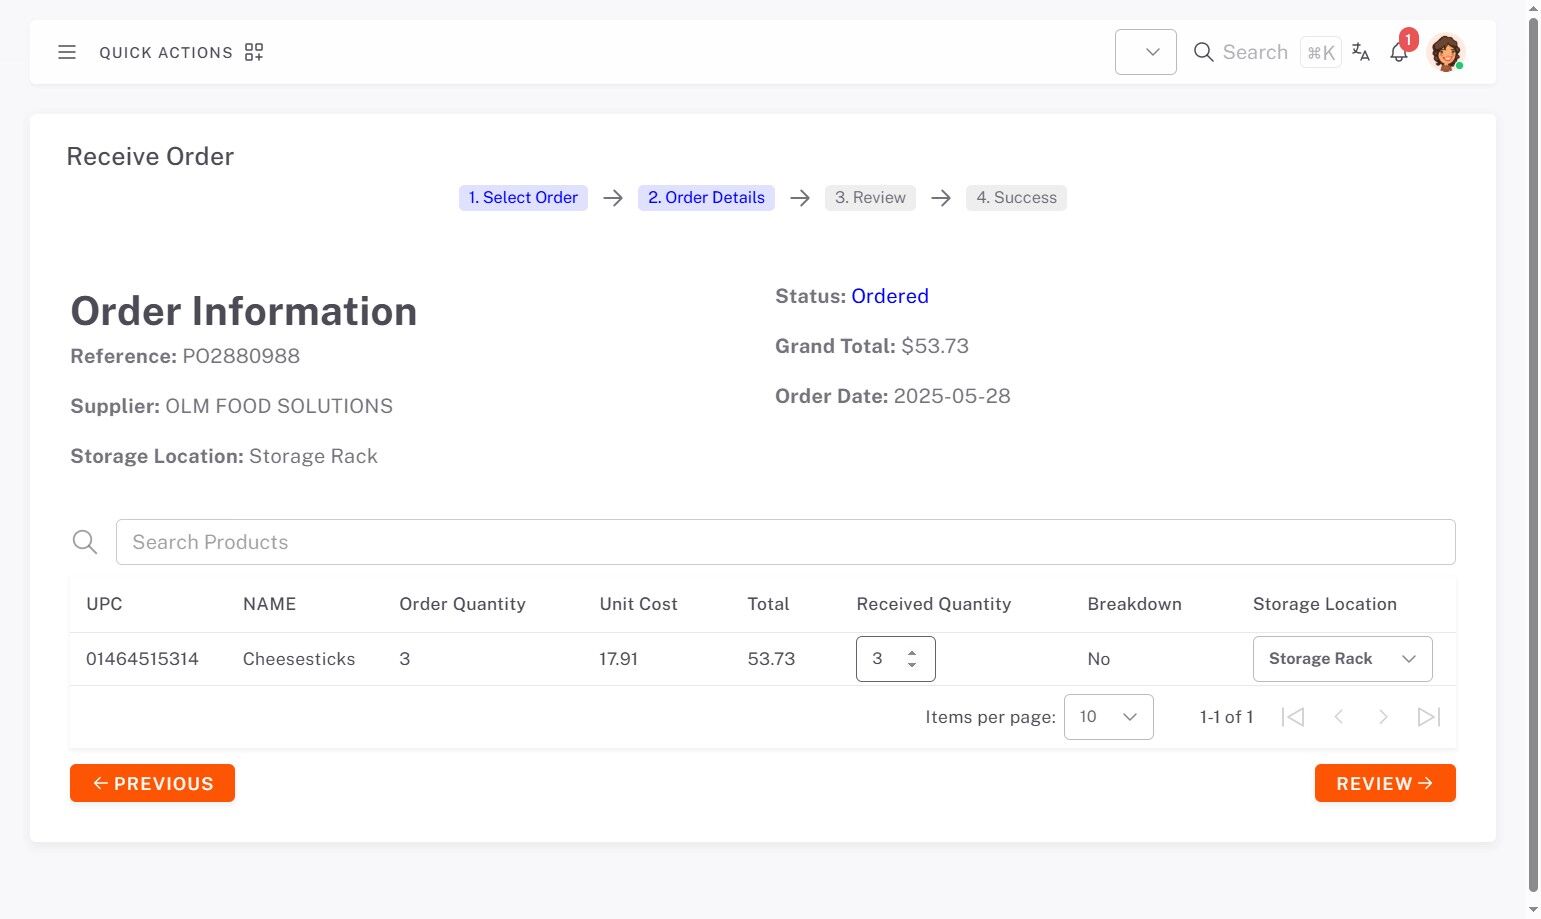This screenshot has width=1541, height=919.
Task: Go to the Select Order step
Action: (x=523, y=198)
